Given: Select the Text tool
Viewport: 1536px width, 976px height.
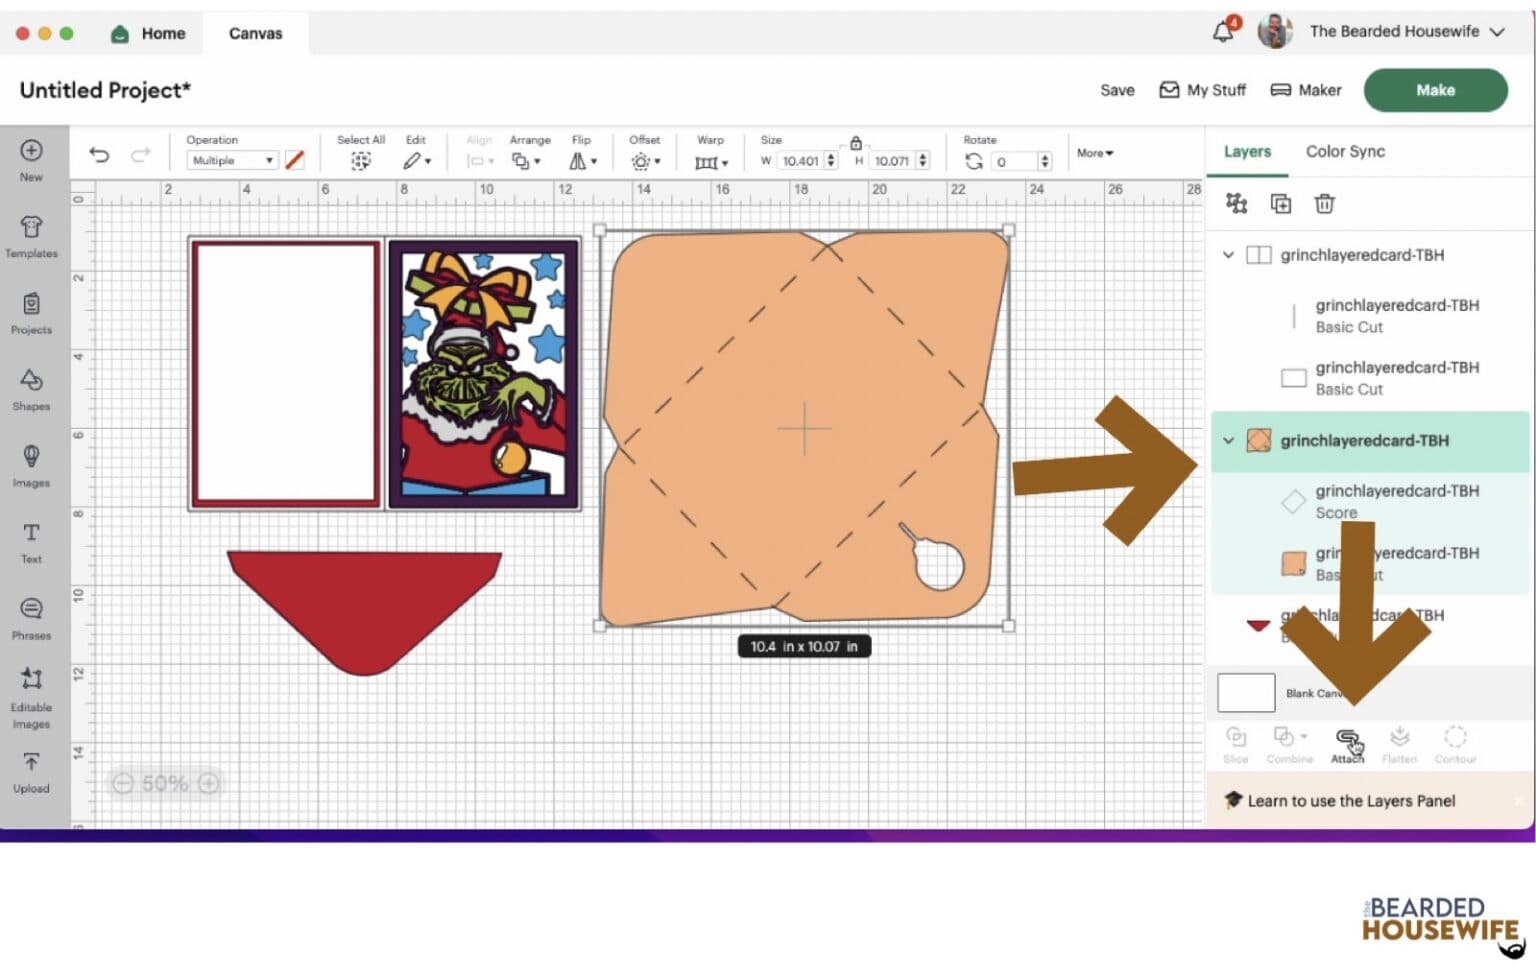Looking at the screenshot, I should coord(31,541).
